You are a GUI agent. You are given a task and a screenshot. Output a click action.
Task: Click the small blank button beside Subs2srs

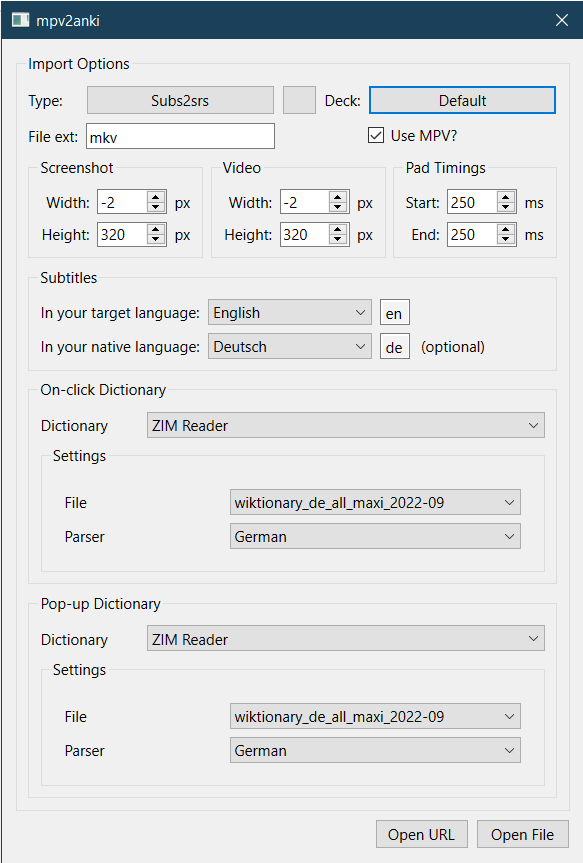[299, 100]
